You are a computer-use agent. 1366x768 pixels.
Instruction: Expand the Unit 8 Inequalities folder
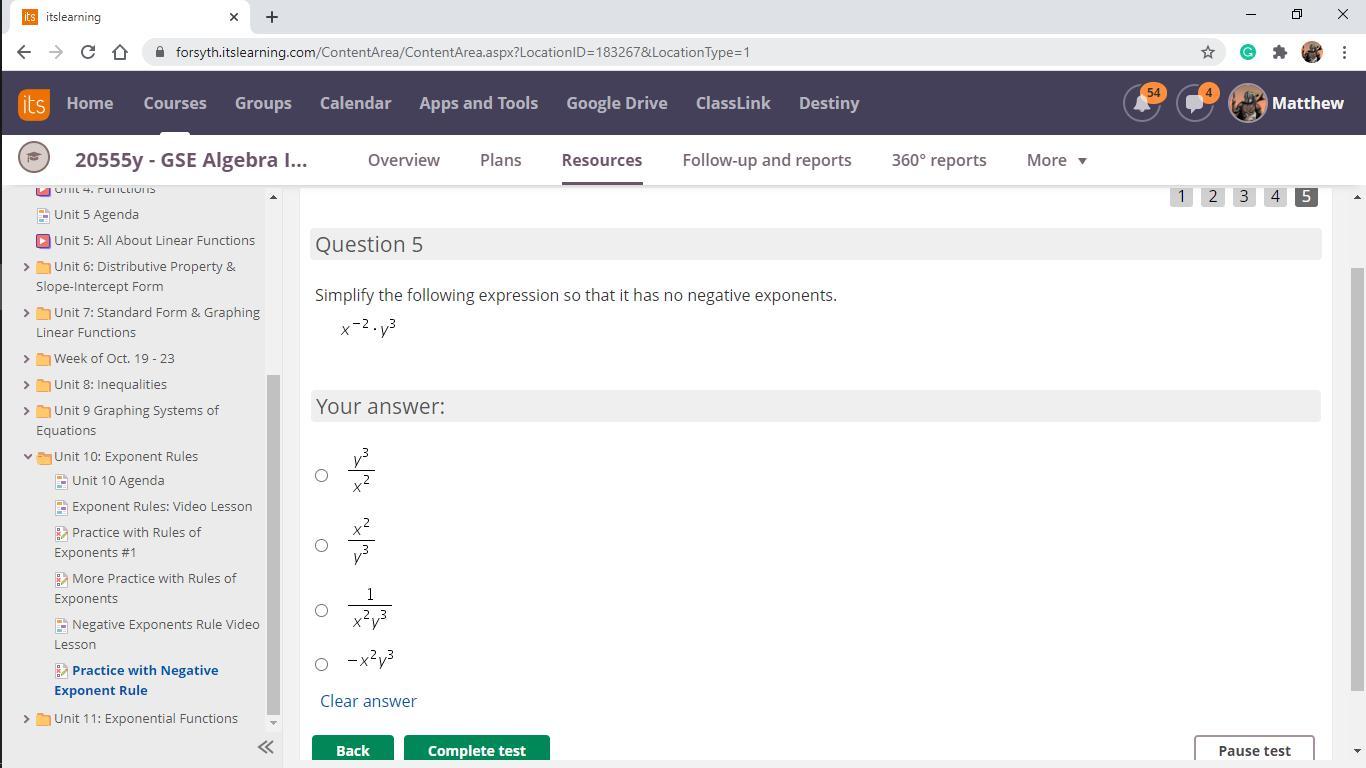[26, 385]
